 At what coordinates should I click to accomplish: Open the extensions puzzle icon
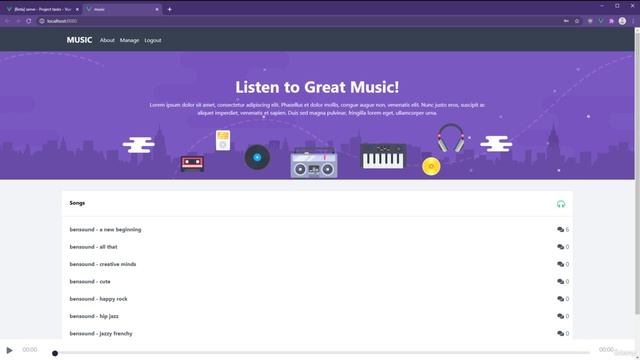(611, 21)
